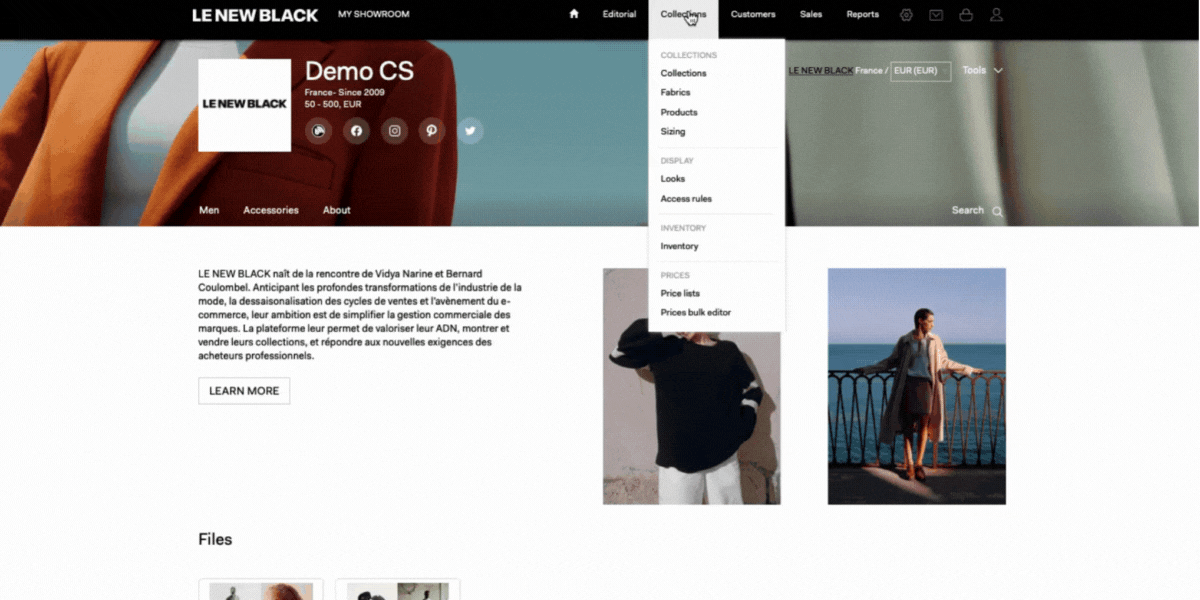Open the settings gear icon
The height and width of the screenshot is (600, 1200).
906,15
